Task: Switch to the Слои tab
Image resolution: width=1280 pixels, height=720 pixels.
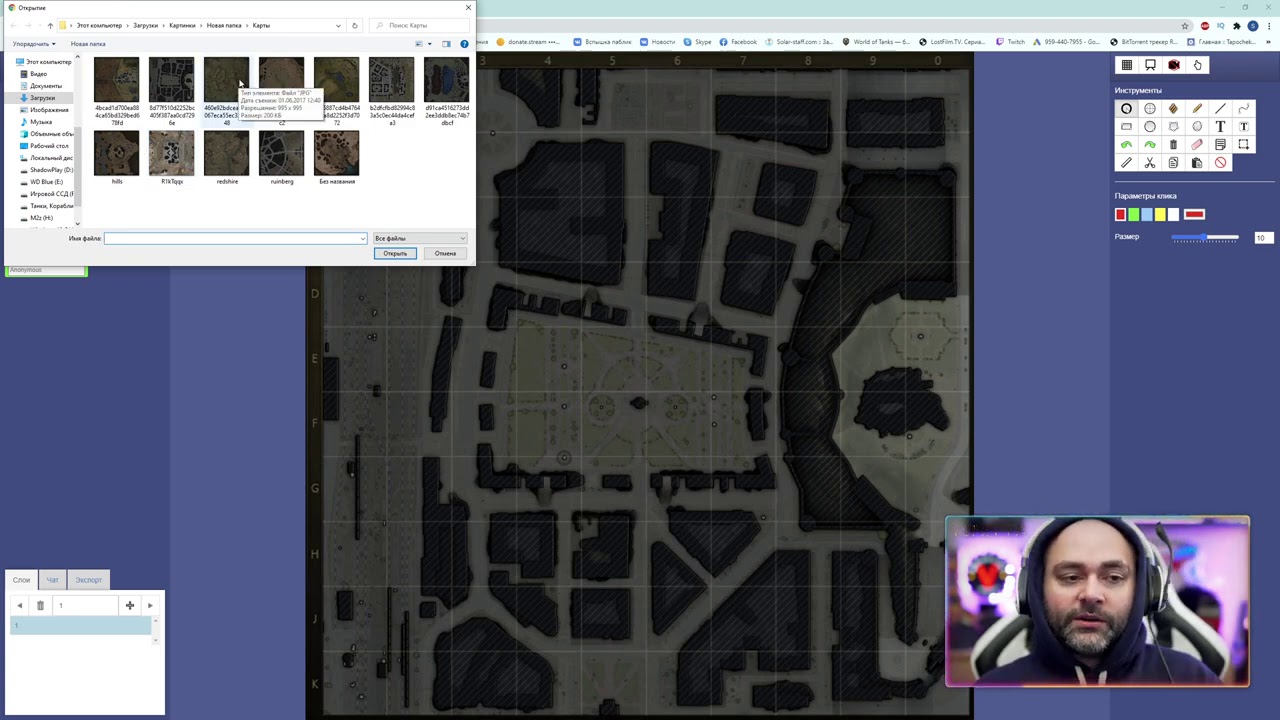Action: [21, 580]
